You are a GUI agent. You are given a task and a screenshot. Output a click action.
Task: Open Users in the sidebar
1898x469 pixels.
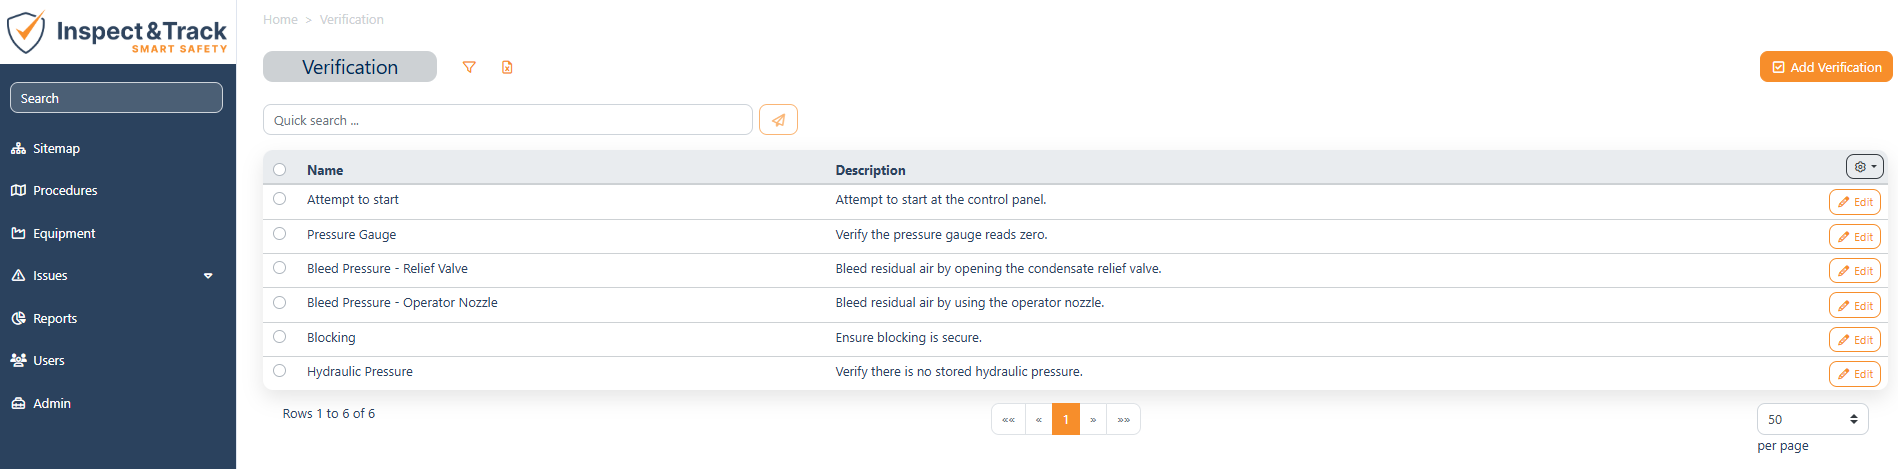pos(48,360)
